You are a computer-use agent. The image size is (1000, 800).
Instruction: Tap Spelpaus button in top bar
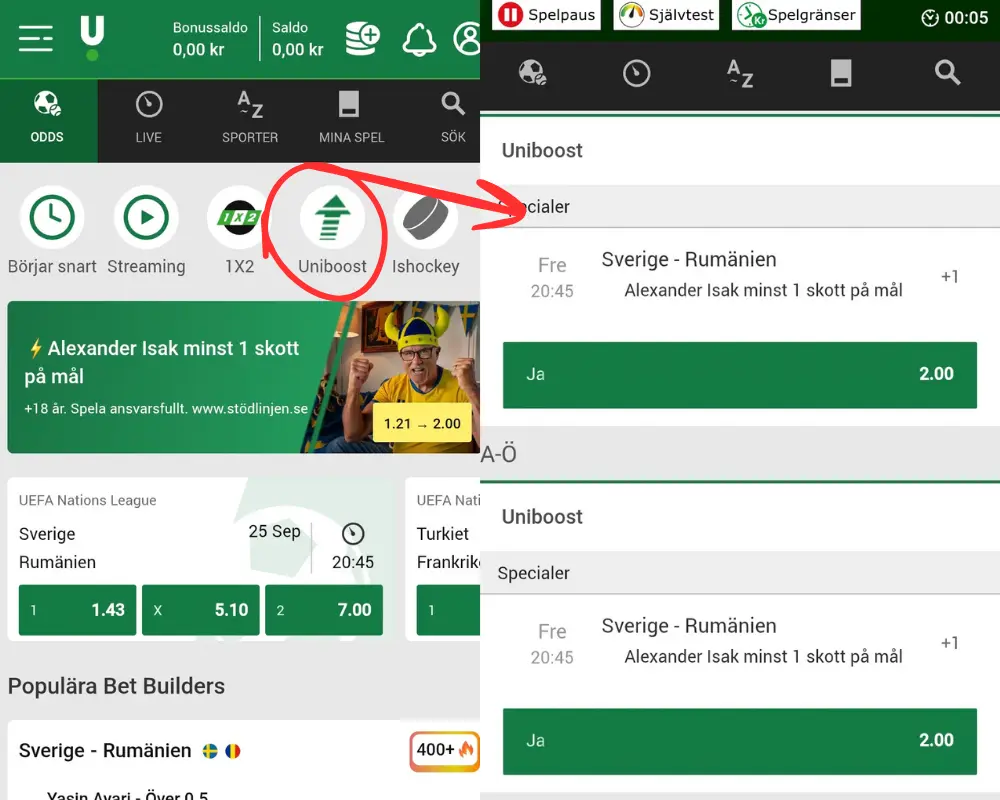coord(547,15)
